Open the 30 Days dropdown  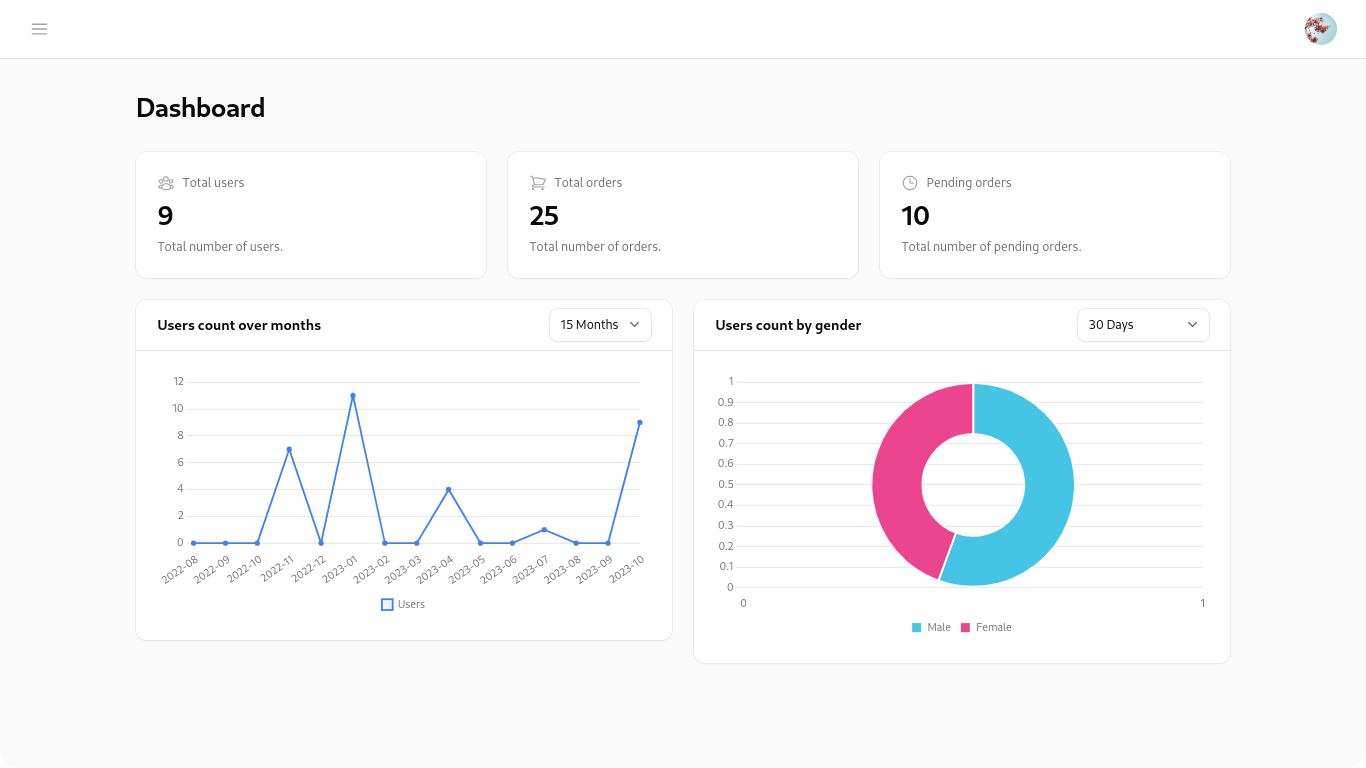[x=1142, y=325]
